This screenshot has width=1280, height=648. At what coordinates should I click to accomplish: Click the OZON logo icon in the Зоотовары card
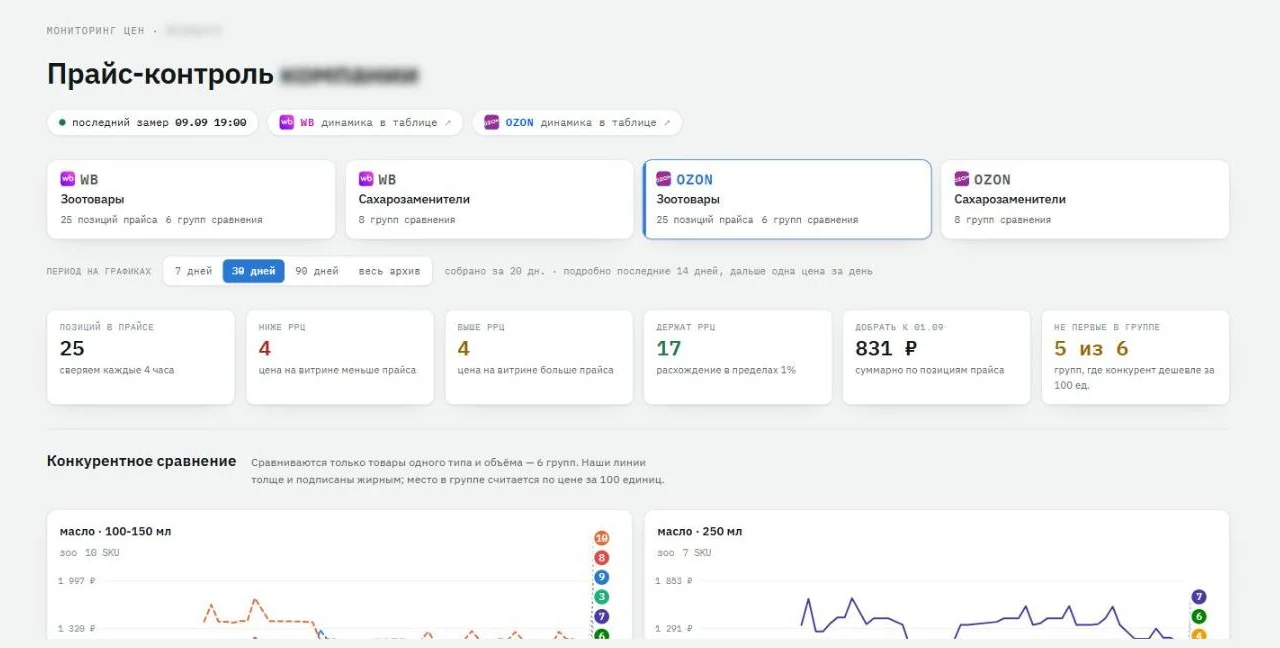(x=664, y=179)
